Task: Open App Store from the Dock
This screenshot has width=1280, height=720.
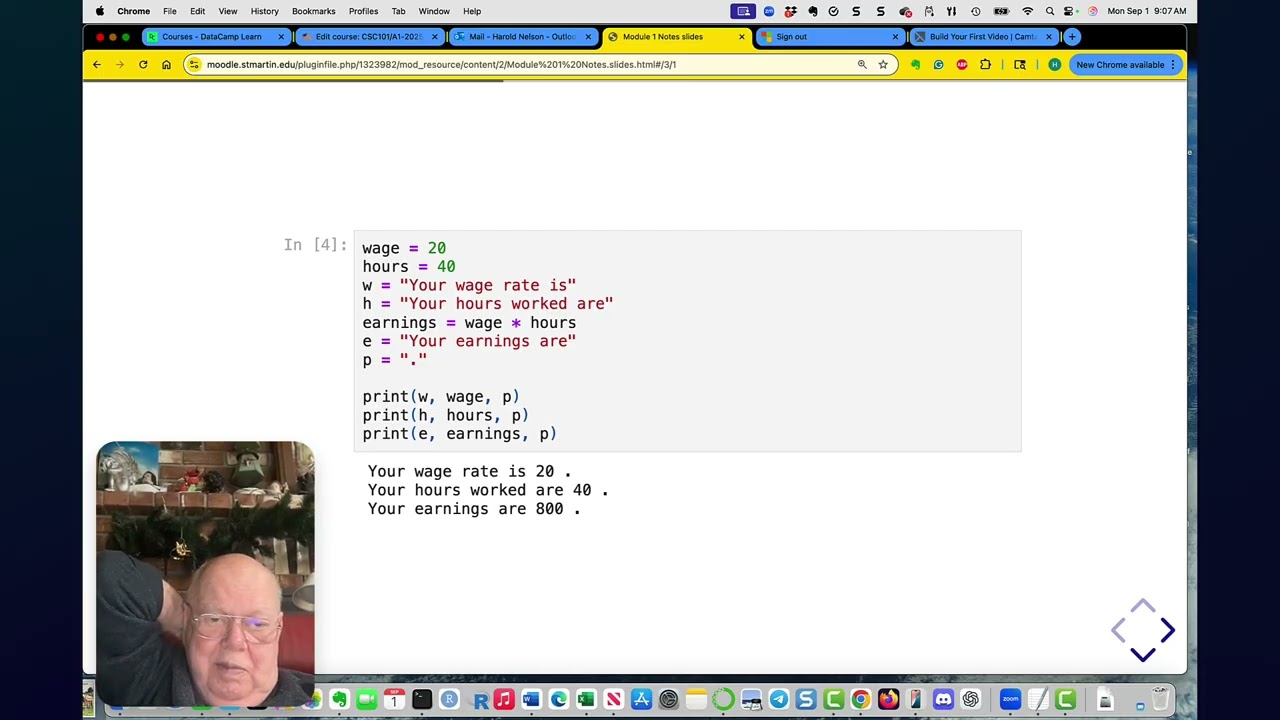Action: [x=642, y=700]
